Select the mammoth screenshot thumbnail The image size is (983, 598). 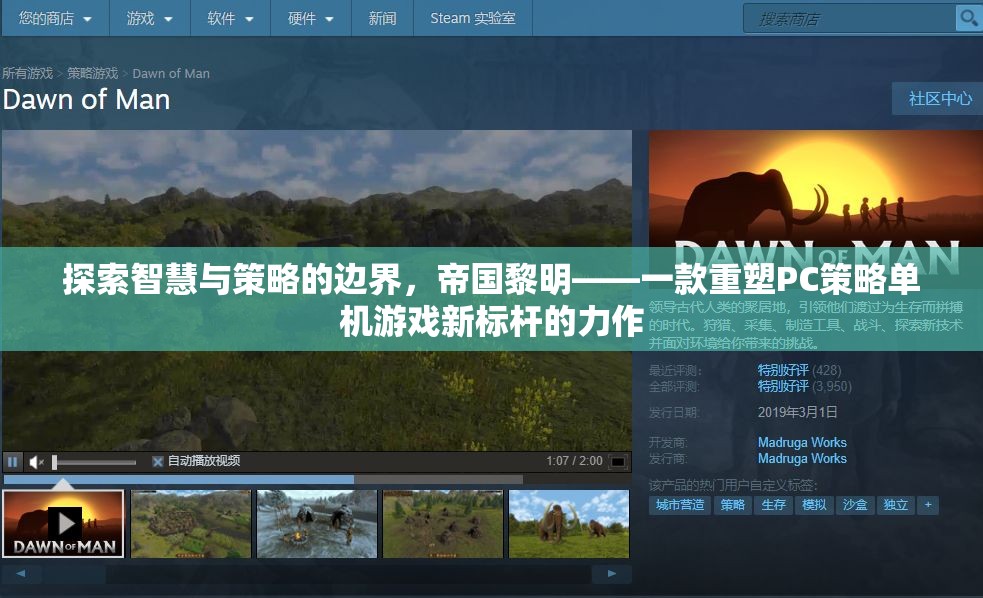pyautogui.click(x=569, y=524)
